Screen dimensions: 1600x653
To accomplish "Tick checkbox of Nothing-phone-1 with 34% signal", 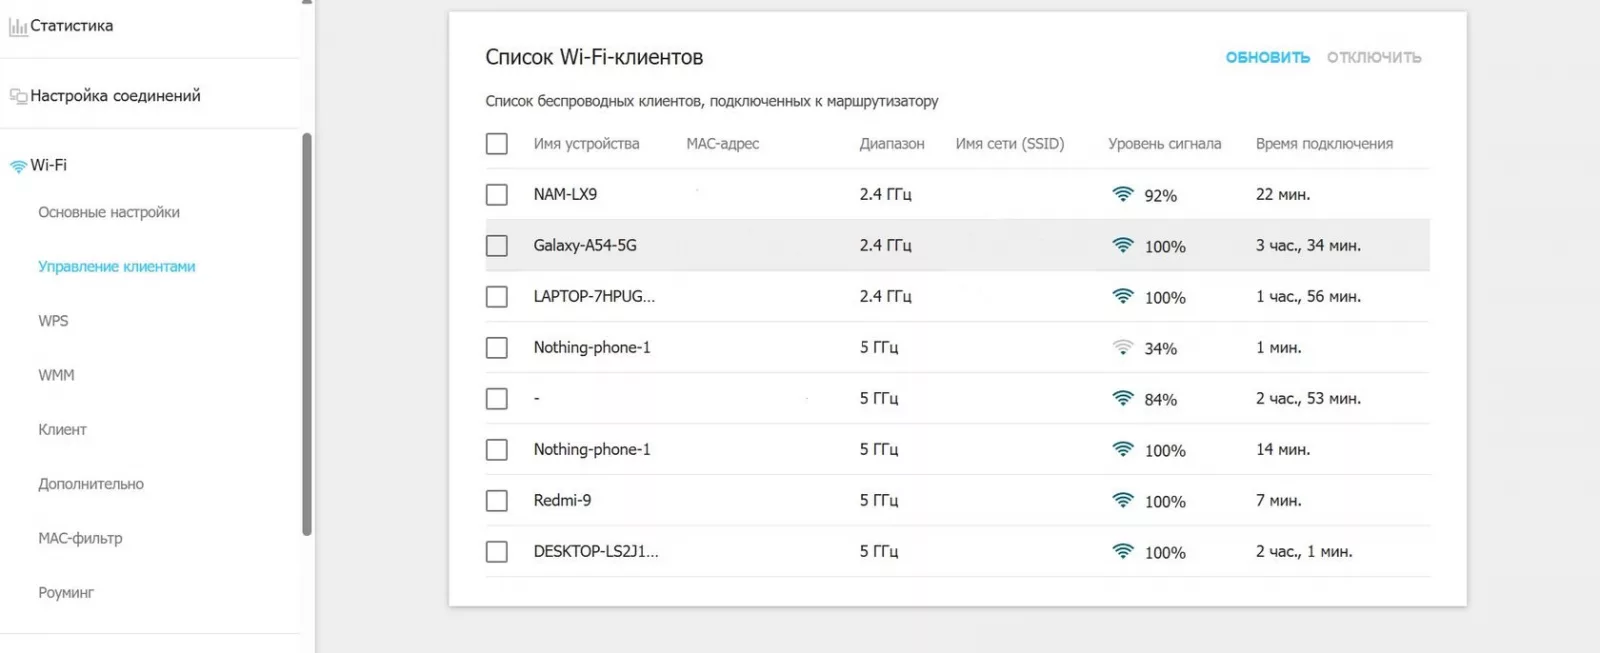I will 497,348.
